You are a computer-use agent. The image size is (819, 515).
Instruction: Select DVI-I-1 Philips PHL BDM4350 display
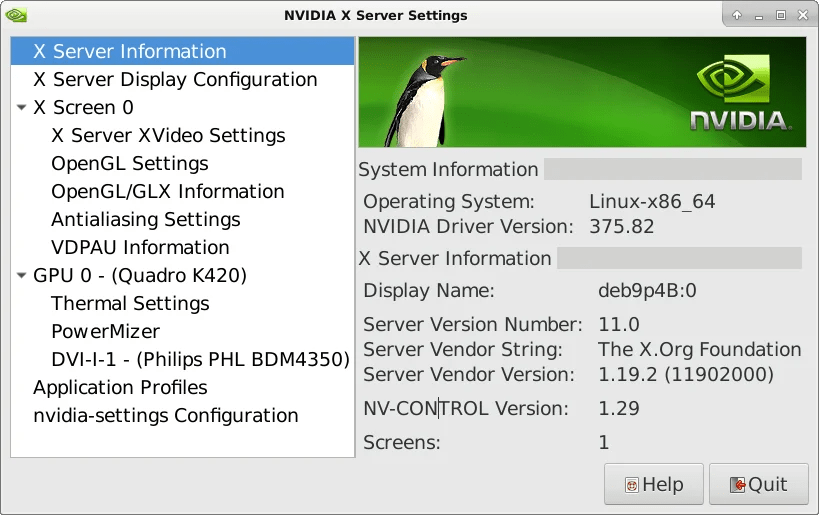coord(200,360)
